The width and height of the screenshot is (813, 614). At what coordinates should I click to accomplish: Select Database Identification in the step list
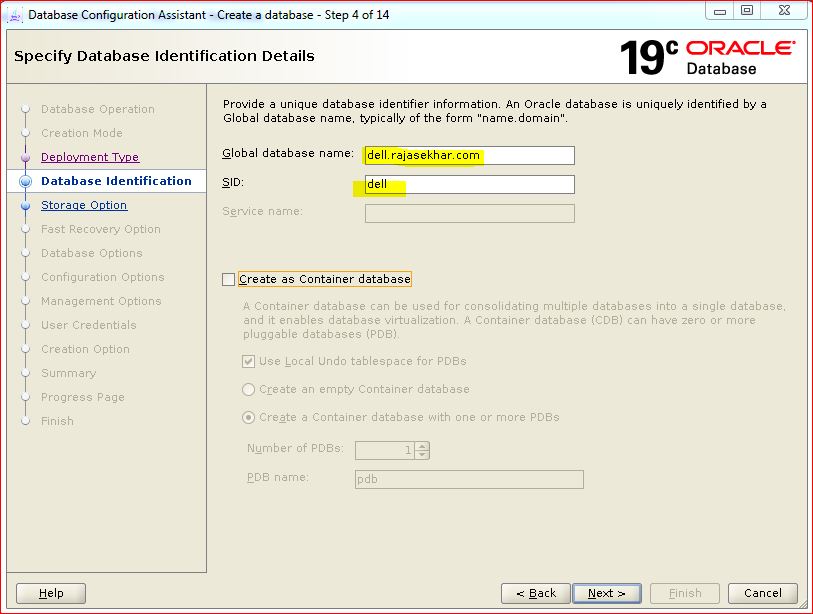116,181
